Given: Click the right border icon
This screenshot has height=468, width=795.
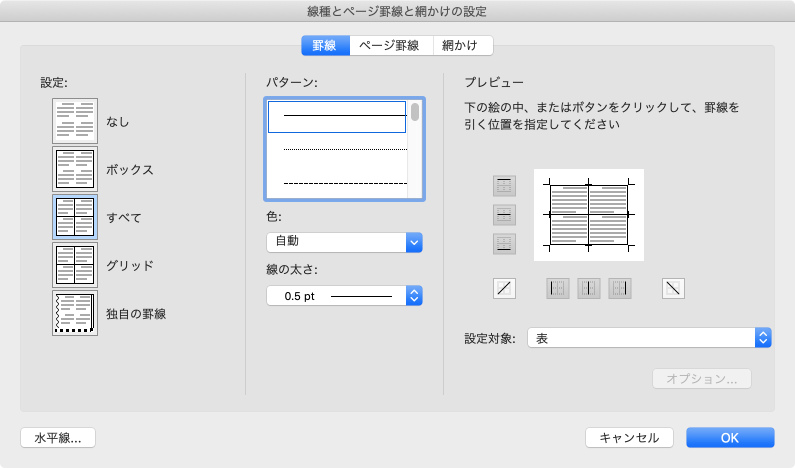Looking at the screenshot, I should pyautogui.click(x=621, y=289).
